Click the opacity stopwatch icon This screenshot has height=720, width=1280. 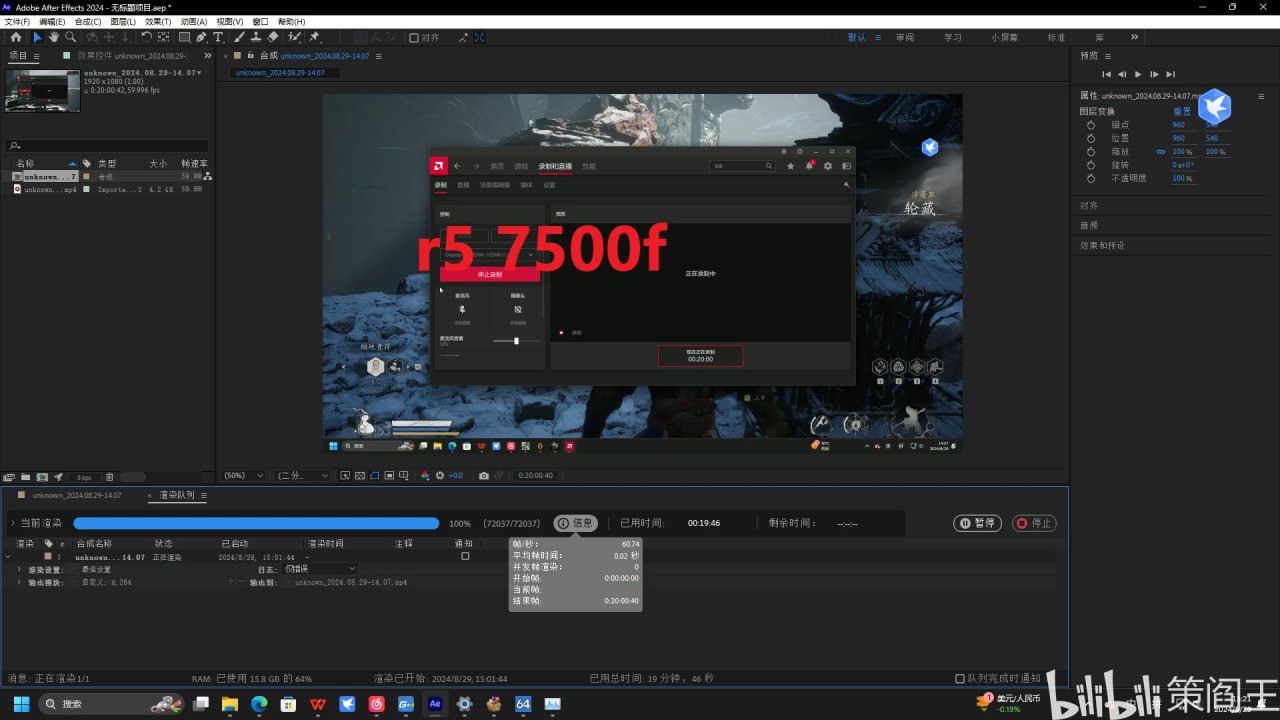[x=1091, y=178]
